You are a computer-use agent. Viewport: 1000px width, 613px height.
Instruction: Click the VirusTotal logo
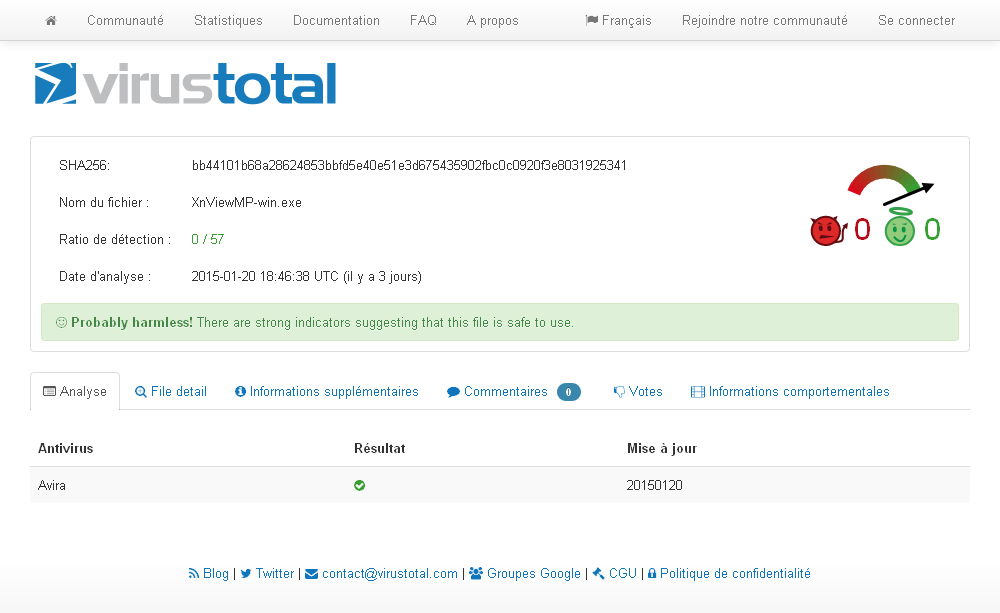pyautogui.click(x=185, y=84)
